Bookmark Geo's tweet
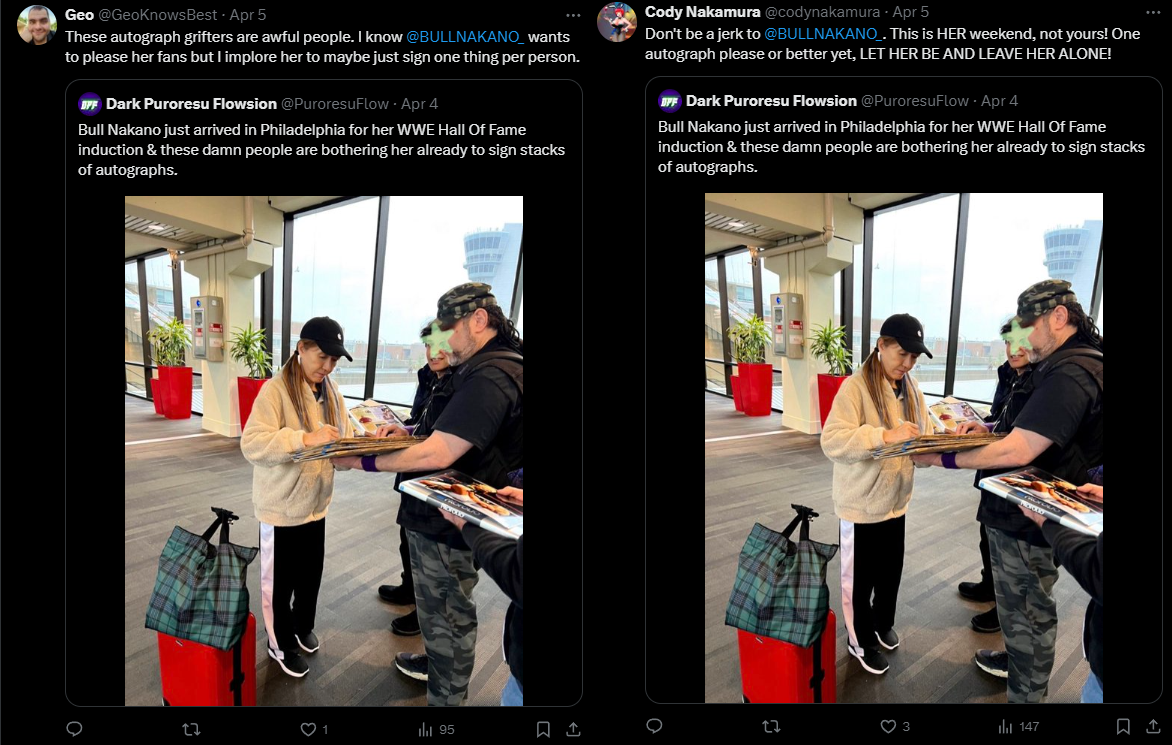The width and height of the screenshot is (1172, 745). click(x=543, y=729)
